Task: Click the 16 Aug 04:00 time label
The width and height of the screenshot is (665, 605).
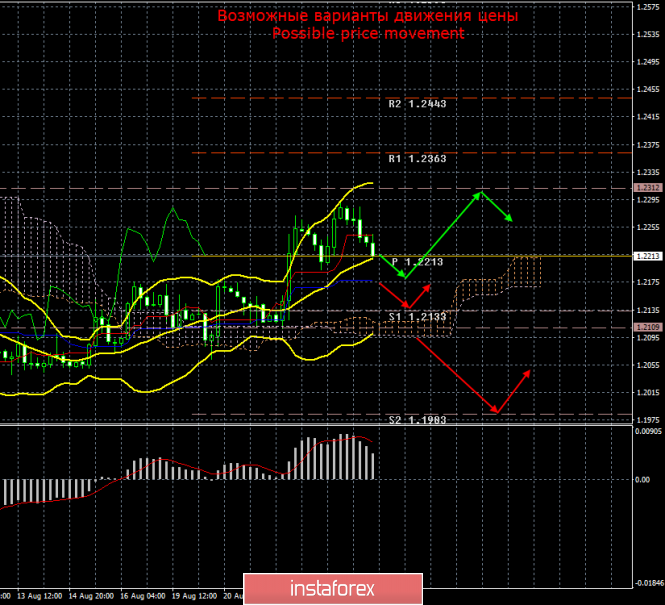Action: [143, 596]
